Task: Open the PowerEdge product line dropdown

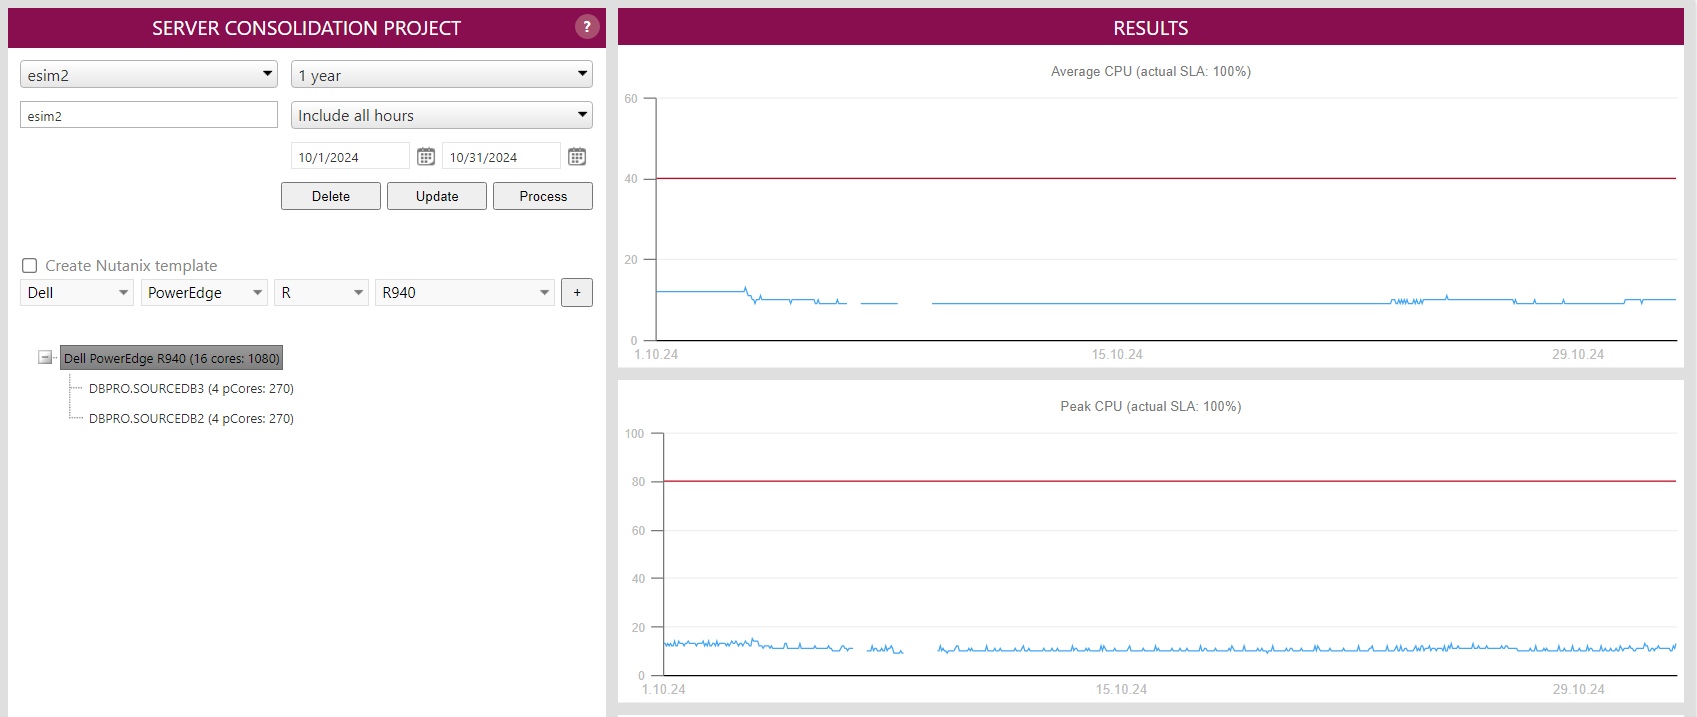Action: tap(204, 293)
